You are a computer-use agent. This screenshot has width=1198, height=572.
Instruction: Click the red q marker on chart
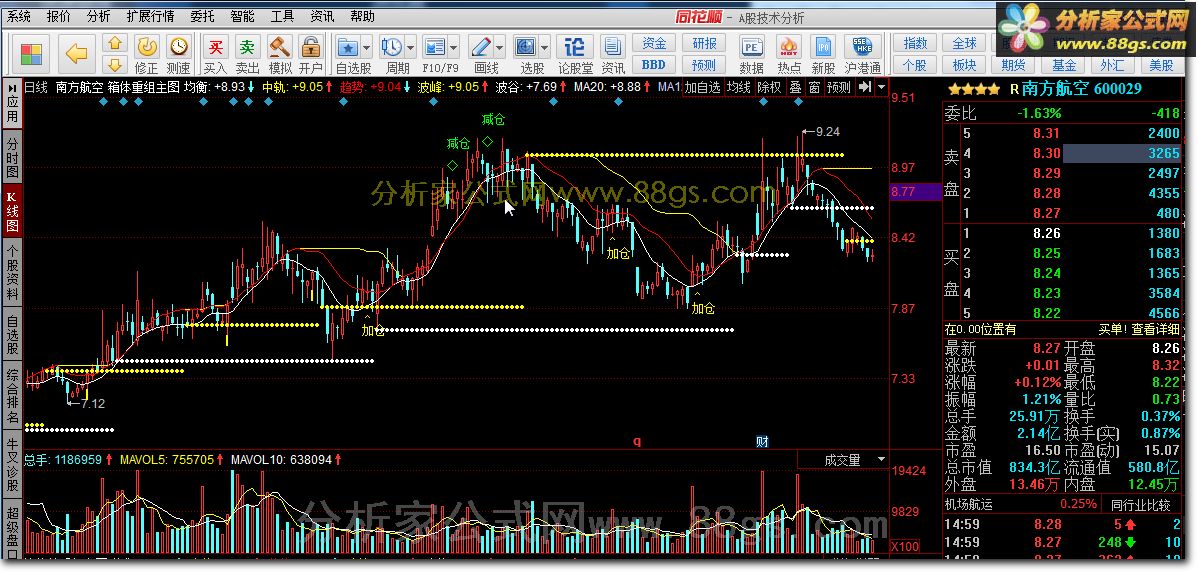tap(636, 441)
